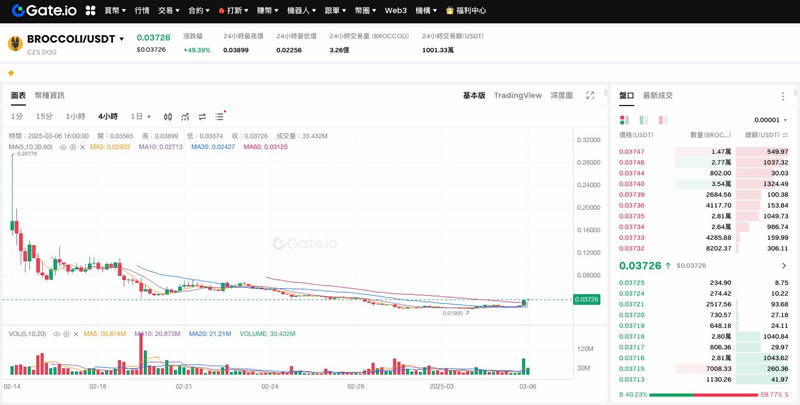Expand chart to fullscreen
Screen dimensions: 800x405
point(590,95)
